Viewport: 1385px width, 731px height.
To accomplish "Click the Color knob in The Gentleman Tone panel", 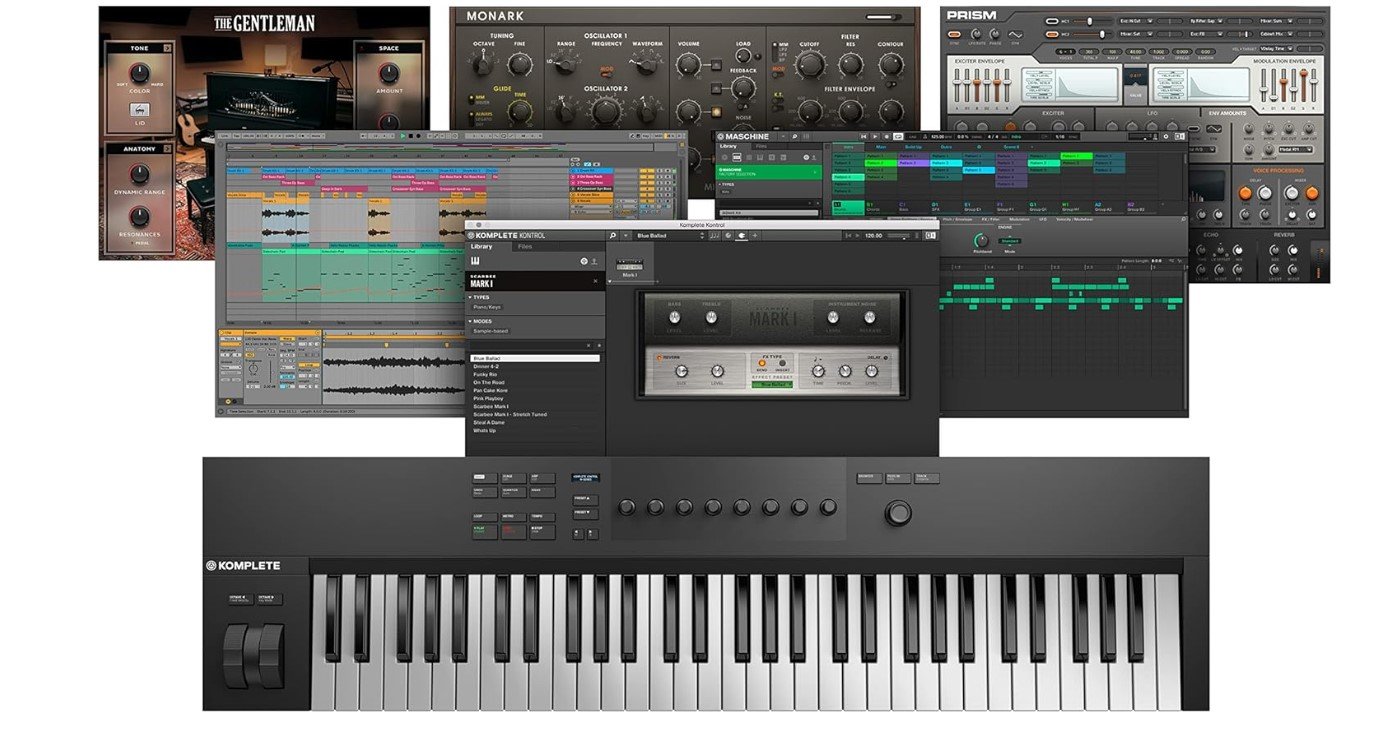I will (140, 73).
